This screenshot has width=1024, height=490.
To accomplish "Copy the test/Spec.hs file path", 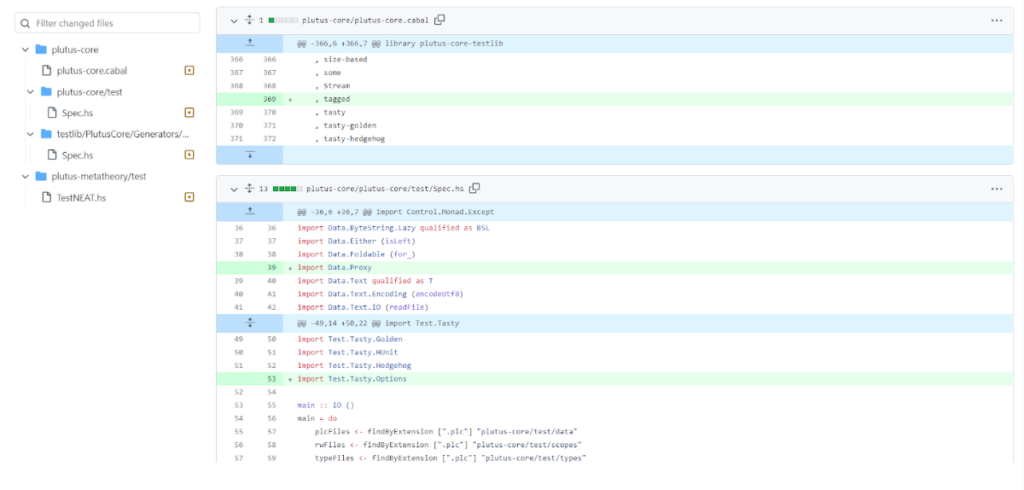I will (475, 188).
